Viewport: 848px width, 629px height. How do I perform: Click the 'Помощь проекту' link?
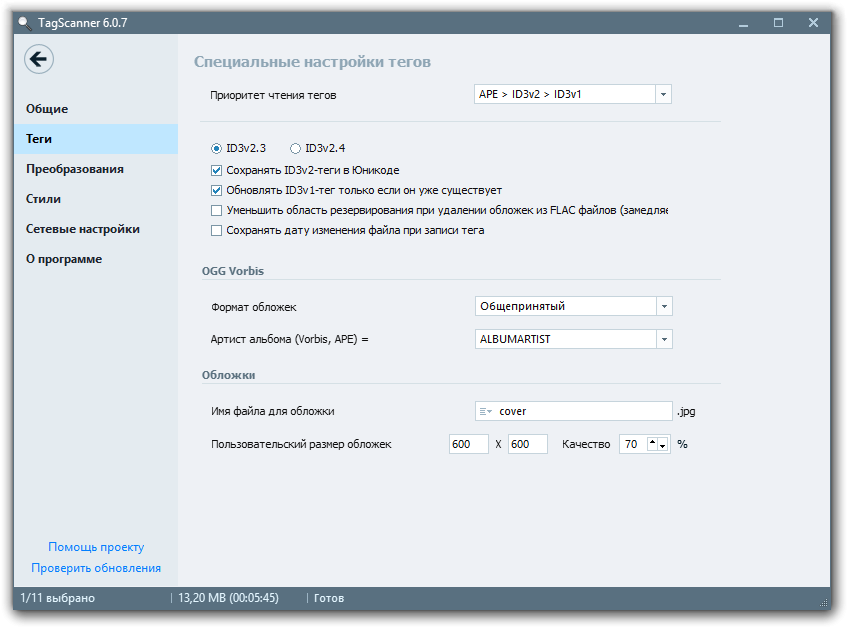[96, 547]
